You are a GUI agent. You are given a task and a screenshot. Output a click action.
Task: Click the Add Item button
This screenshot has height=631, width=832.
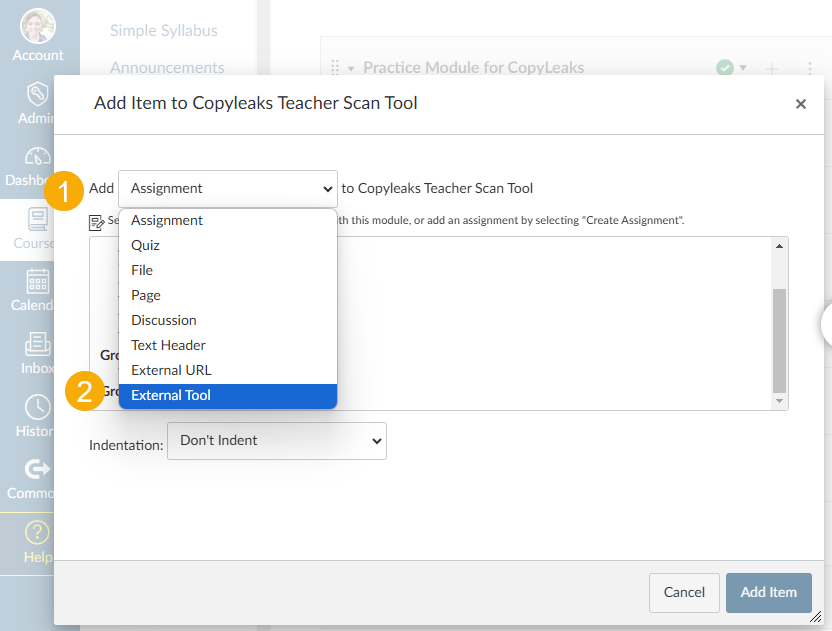[768, 593]
